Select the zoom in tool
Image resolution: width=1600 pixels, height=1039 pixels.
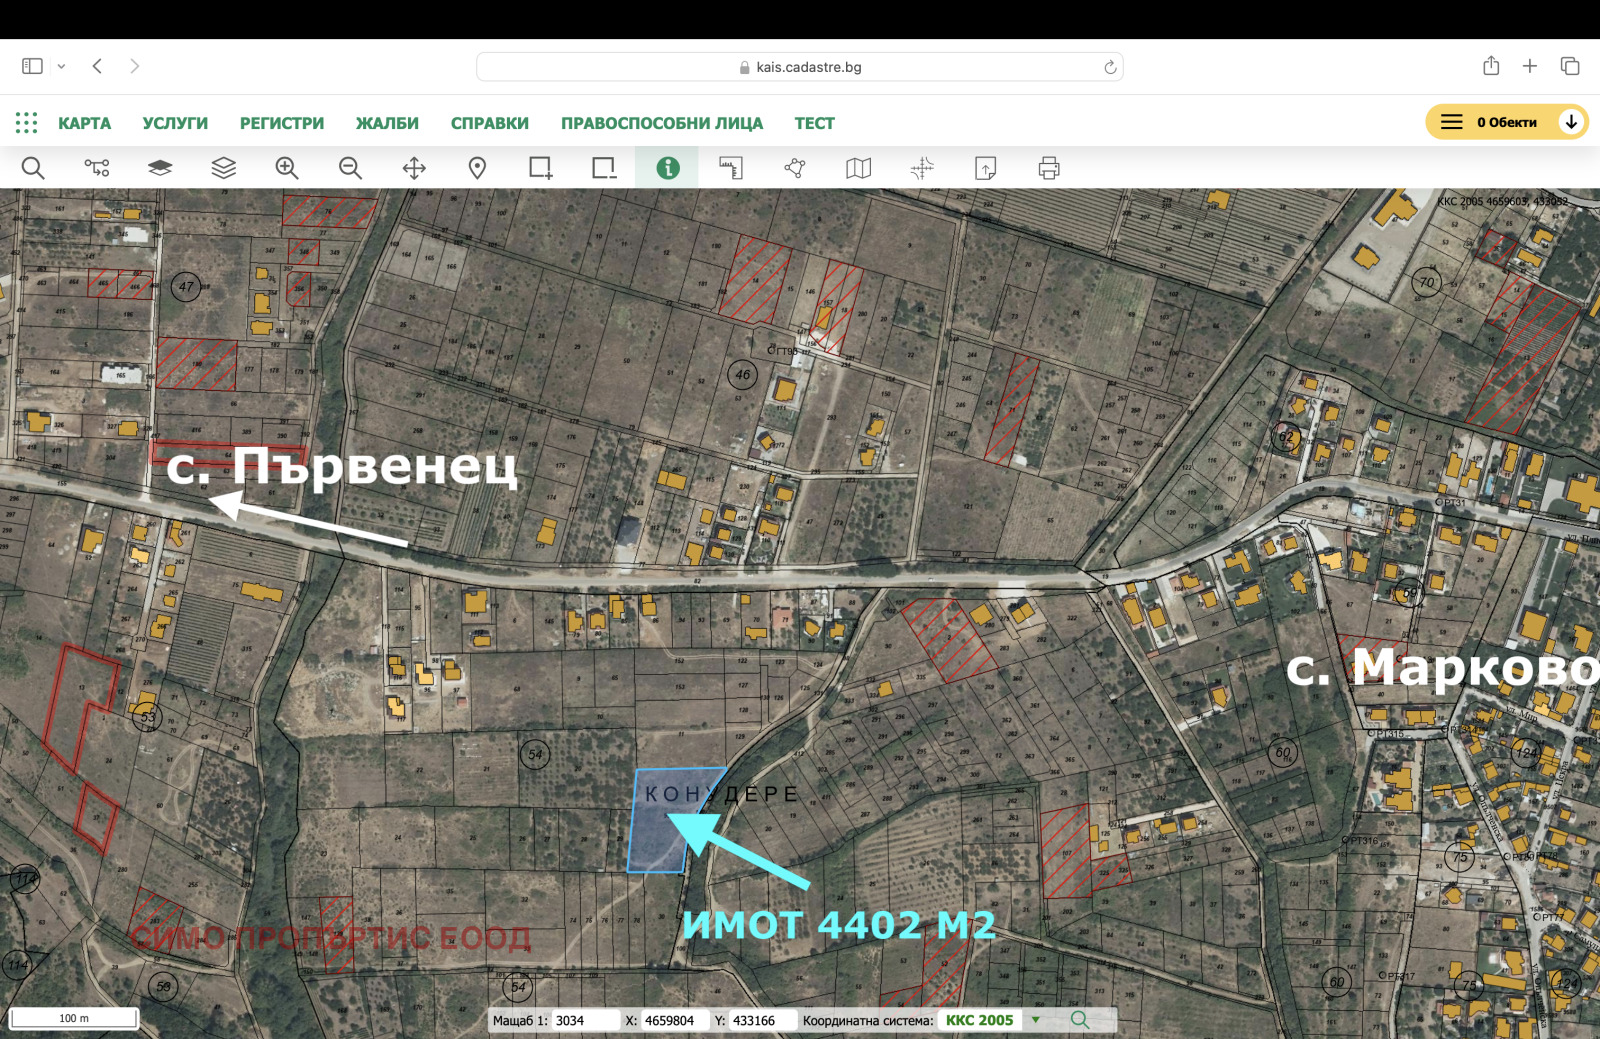pyautogui.click(x=287, y=168)
